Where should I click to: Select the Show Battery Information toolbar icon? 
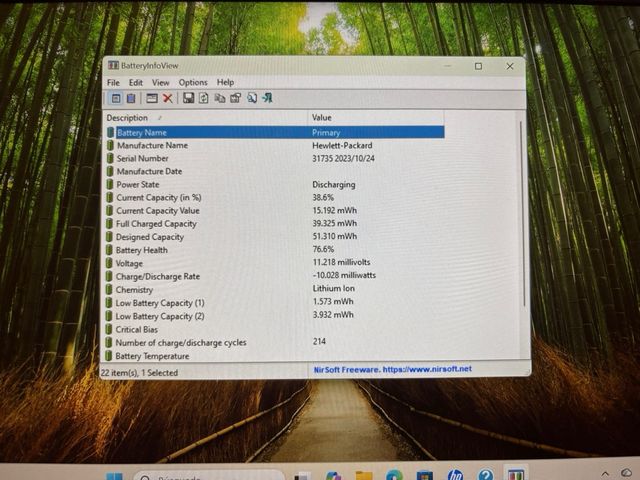(x=116, y=98)
